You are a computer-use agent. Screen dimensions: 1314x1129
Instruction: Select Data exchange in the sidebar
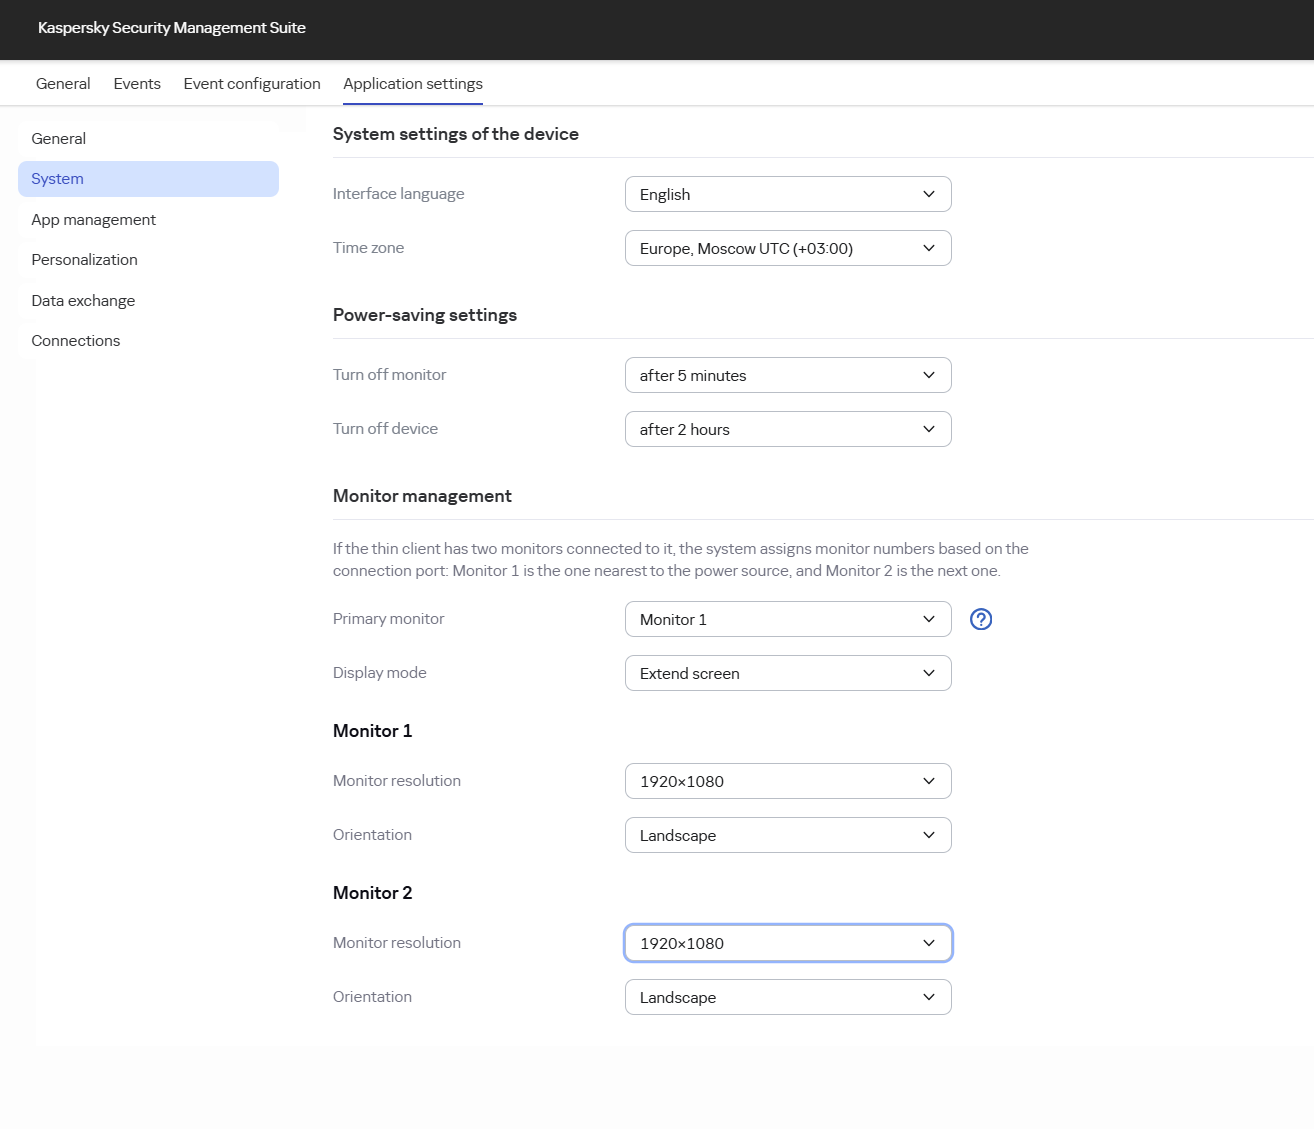[83, 300]
